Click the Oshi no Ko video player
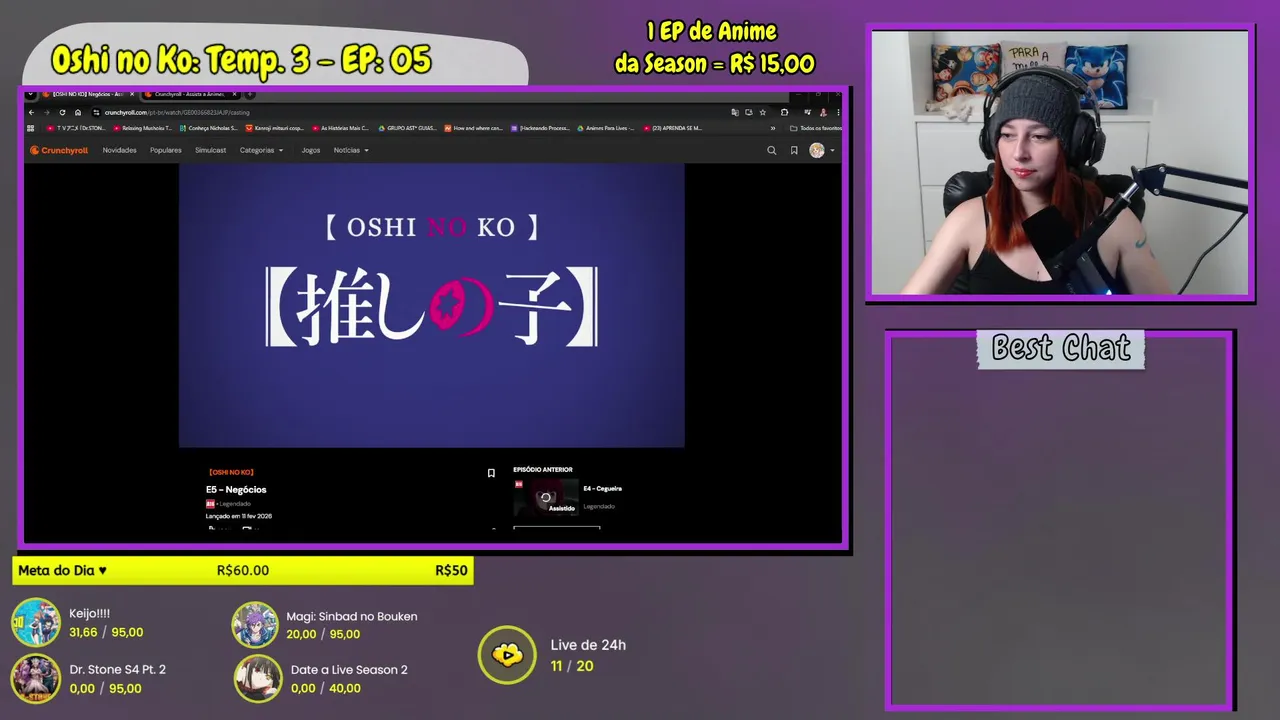Image resolution: width=1280 pixels, height=720 pixels. click(x=431, y=305)
